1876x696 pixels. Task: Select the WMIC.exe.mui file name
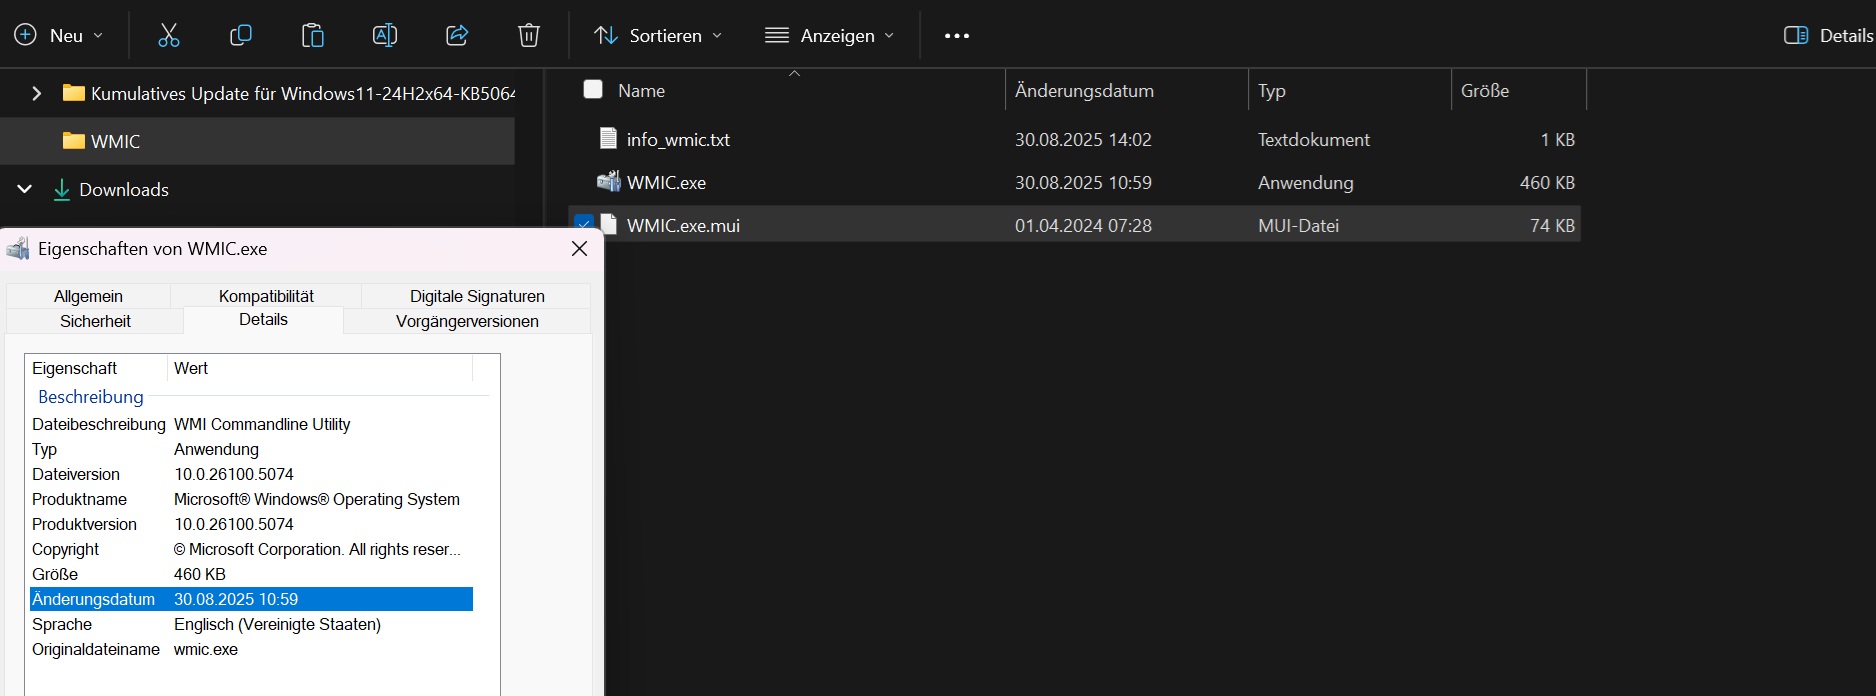(x=683, y=225)
